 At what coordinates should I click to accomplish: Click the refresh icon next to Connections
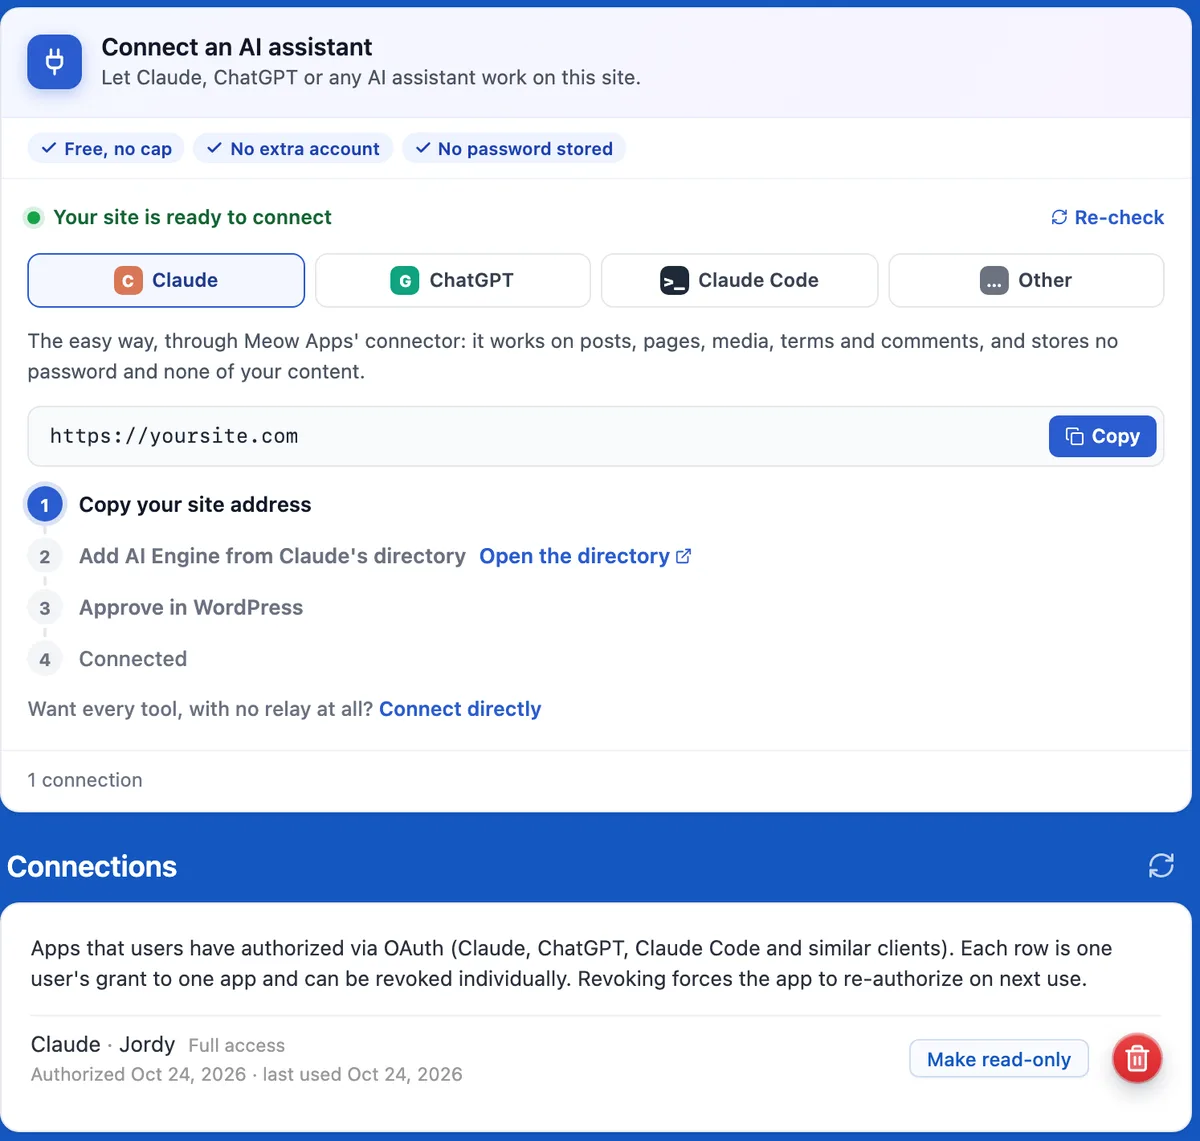point(1161,865)
